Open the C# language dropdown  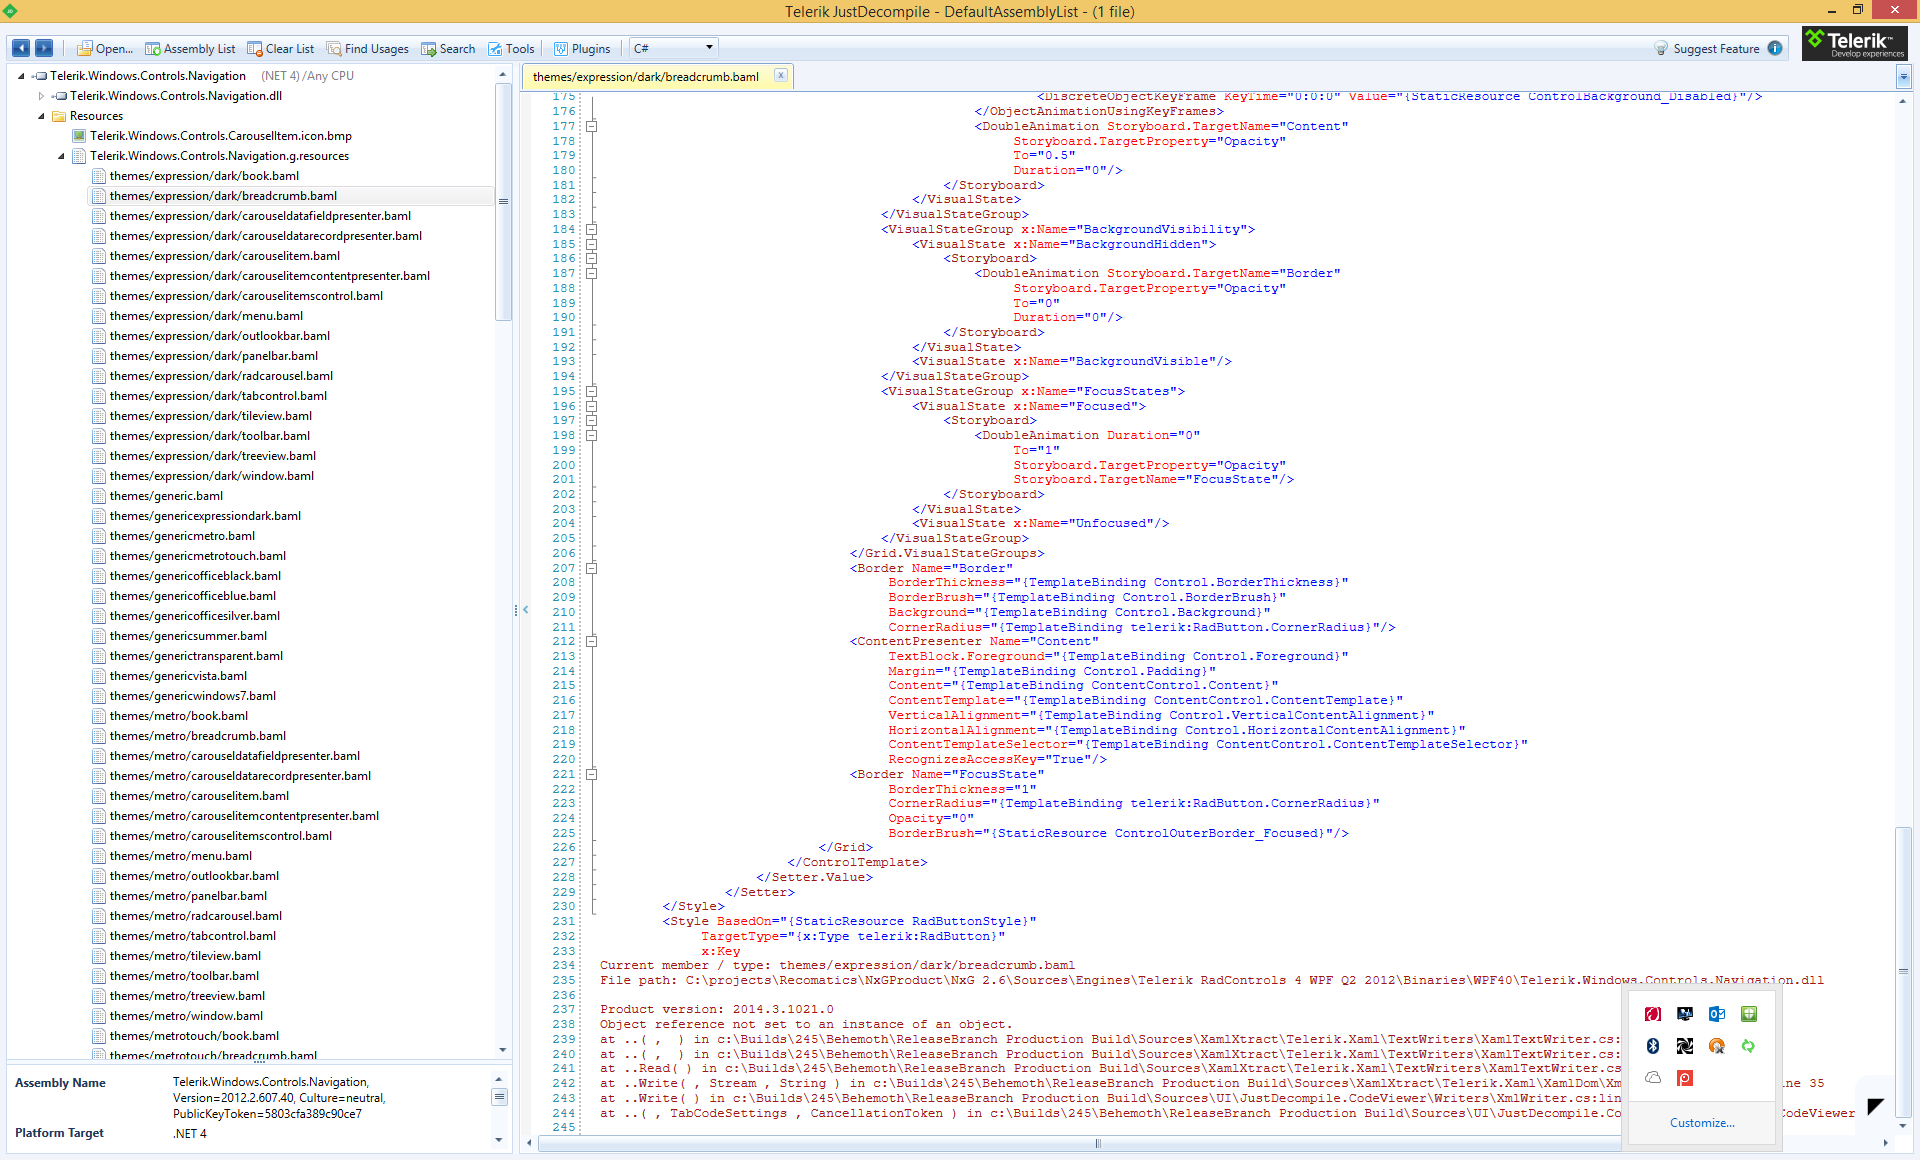tap(674, 48)
